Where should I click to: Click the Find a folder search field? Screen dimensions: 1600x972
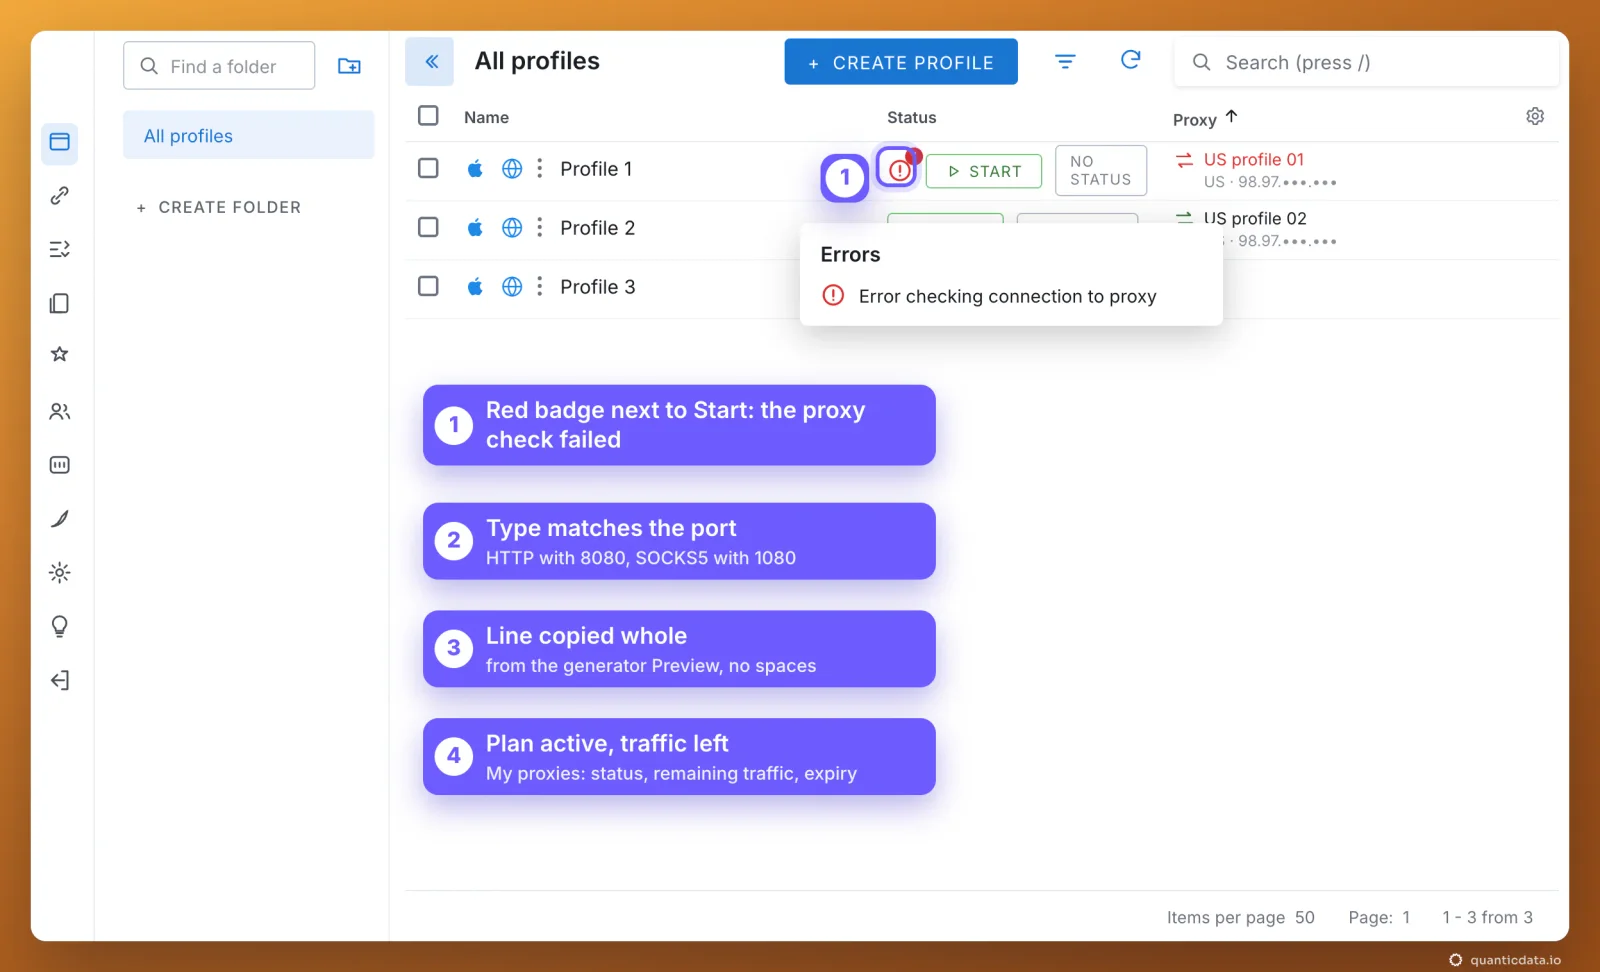[219, 66]
